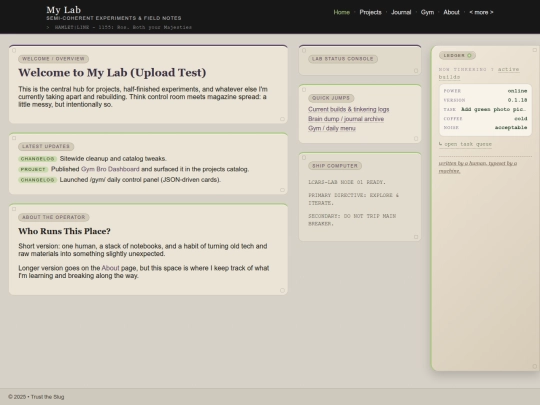Click 'written by a human' footer note link
540x405 pixels.
coord(478,167)
